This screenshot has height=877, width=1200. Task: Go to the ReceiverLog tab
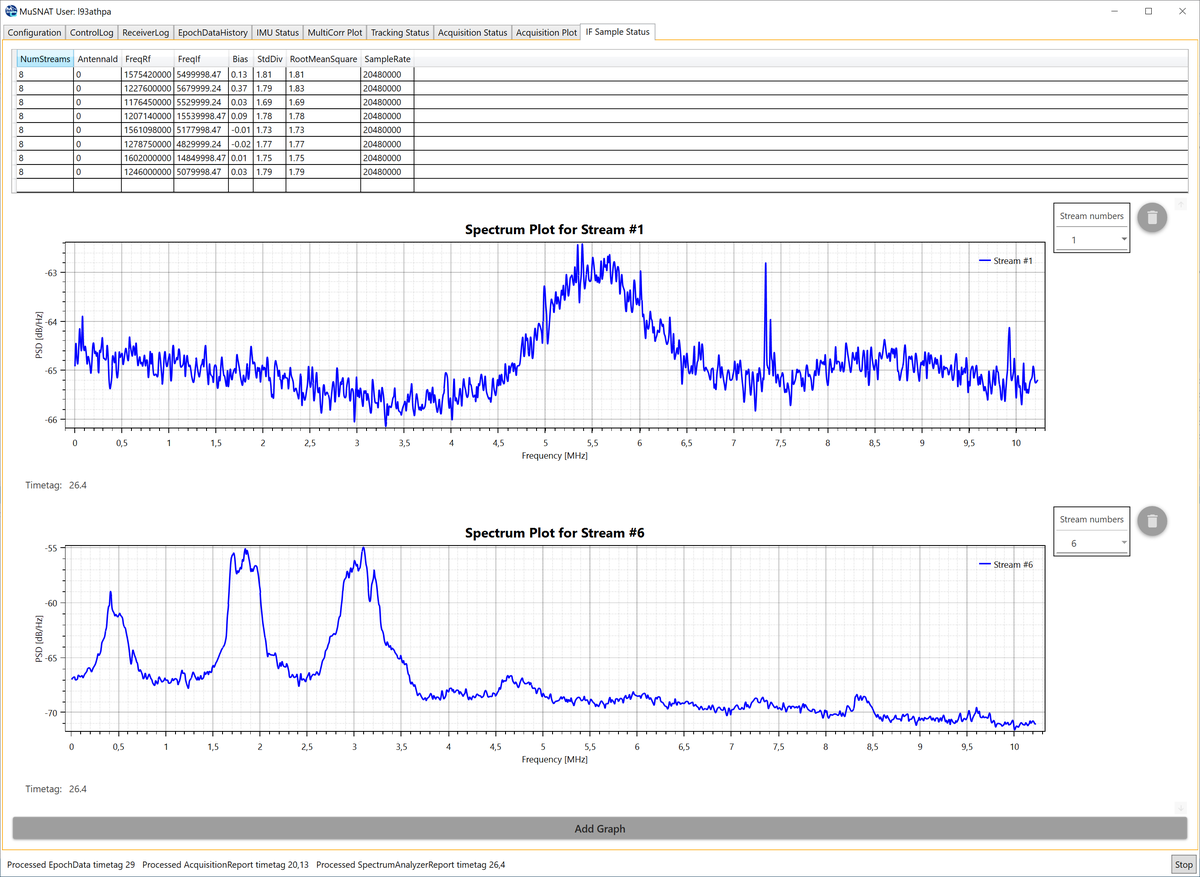pyautogui.click(x=146, y=32)
